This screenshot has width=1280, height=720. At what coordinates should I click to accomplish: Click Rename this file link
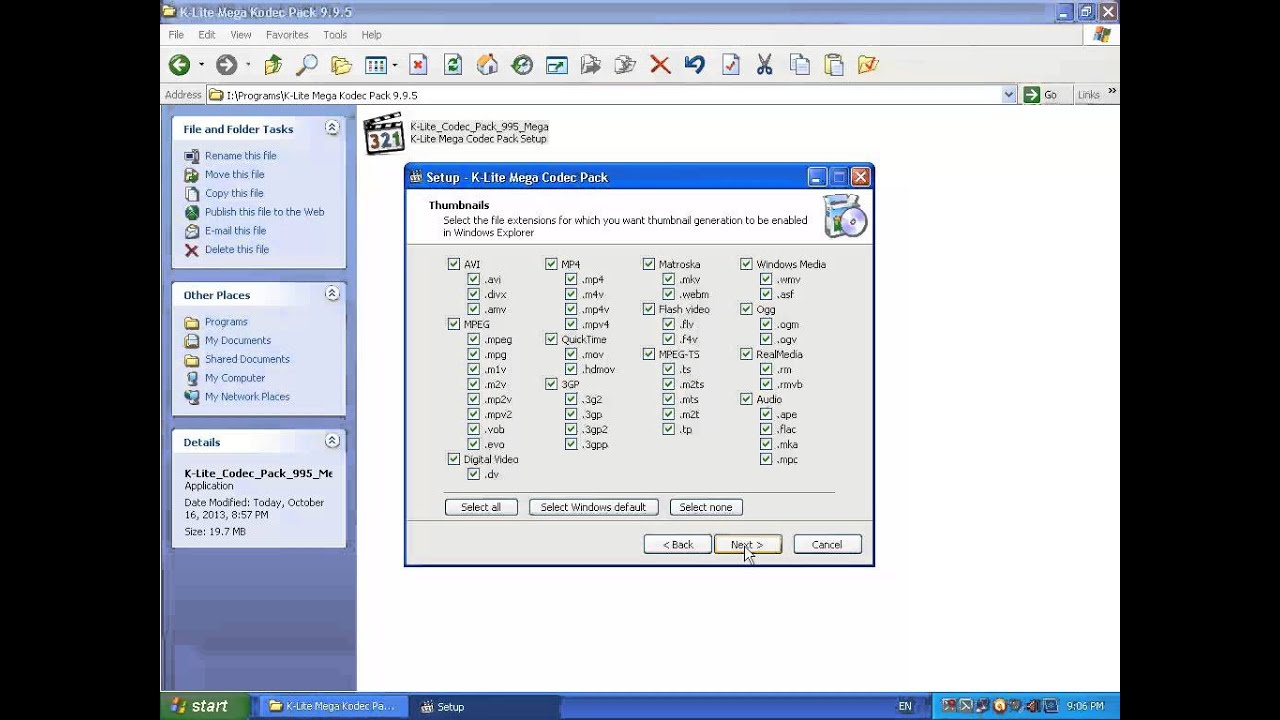click(x=241, y=156)
